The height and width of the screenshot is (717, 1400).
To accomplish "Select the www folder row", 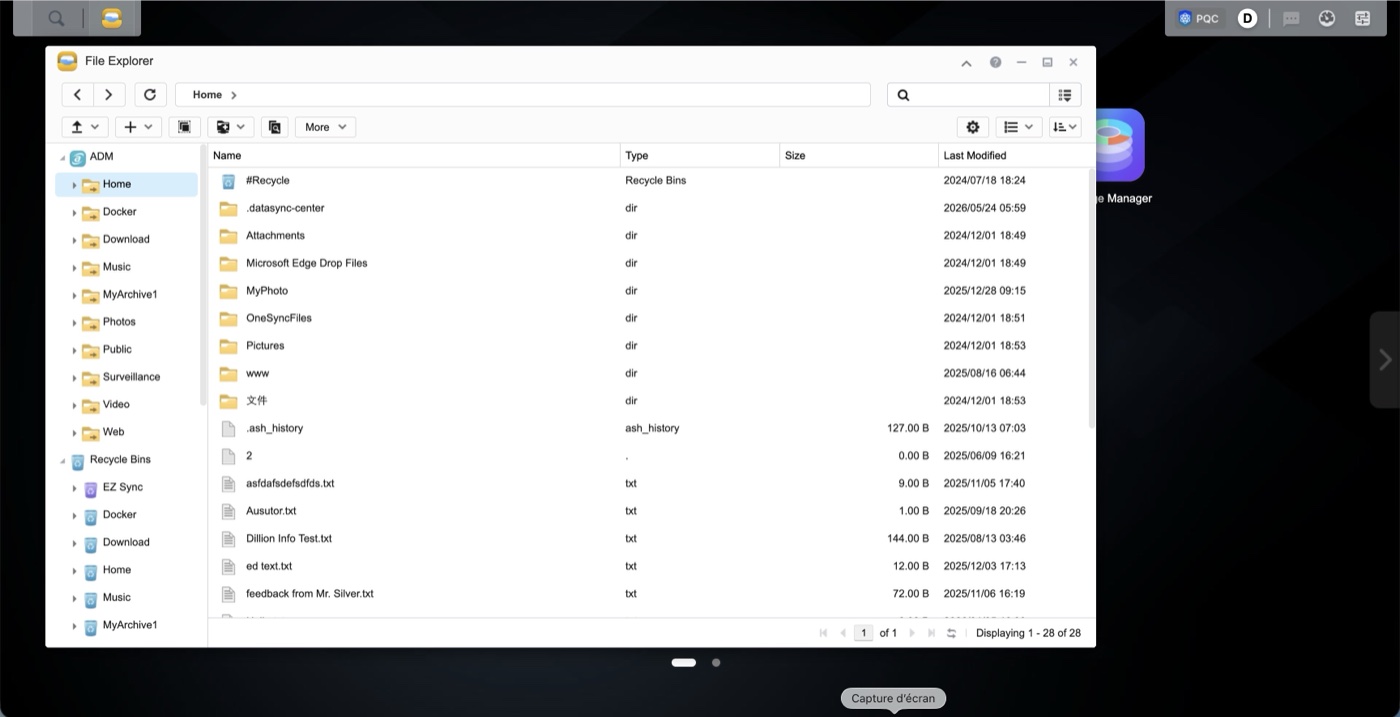I will click(x=648, y=373).
